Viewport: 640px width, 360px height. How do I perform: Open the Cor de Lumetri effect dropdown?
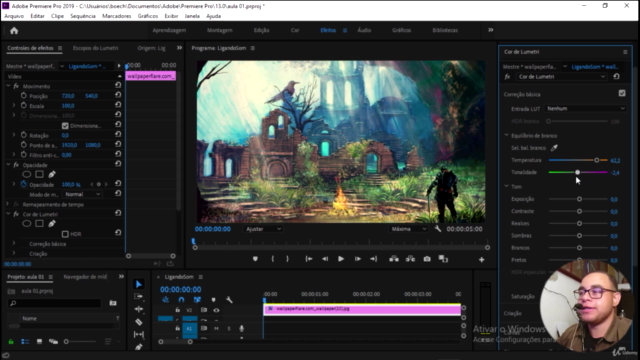tap(562, 77)
